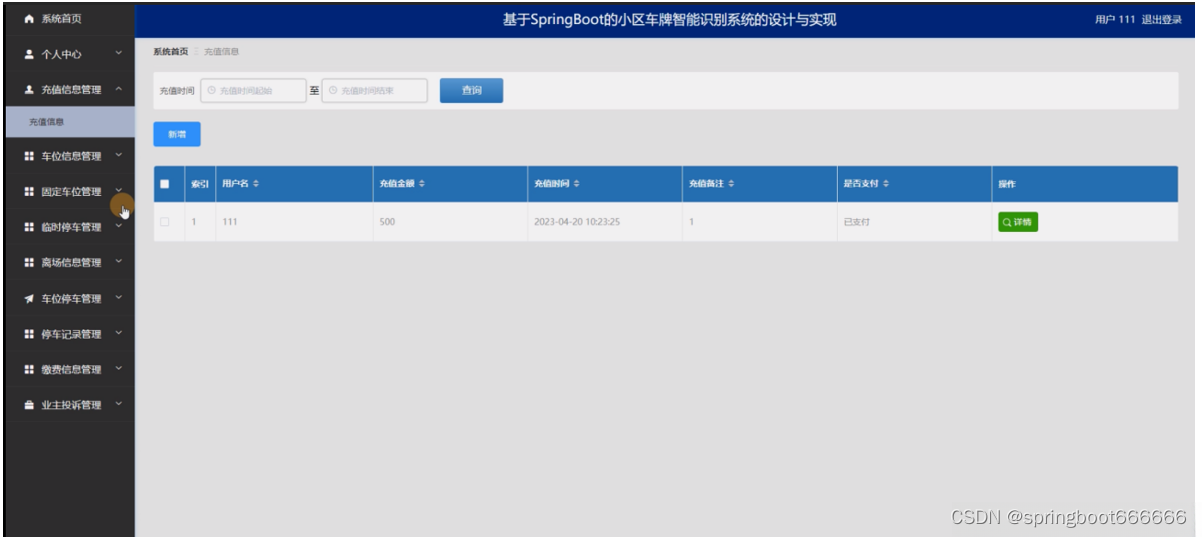Collapse the 充值信息管理 menu chevron
This screenshot has height=537, width=1202.
[119, 90]
